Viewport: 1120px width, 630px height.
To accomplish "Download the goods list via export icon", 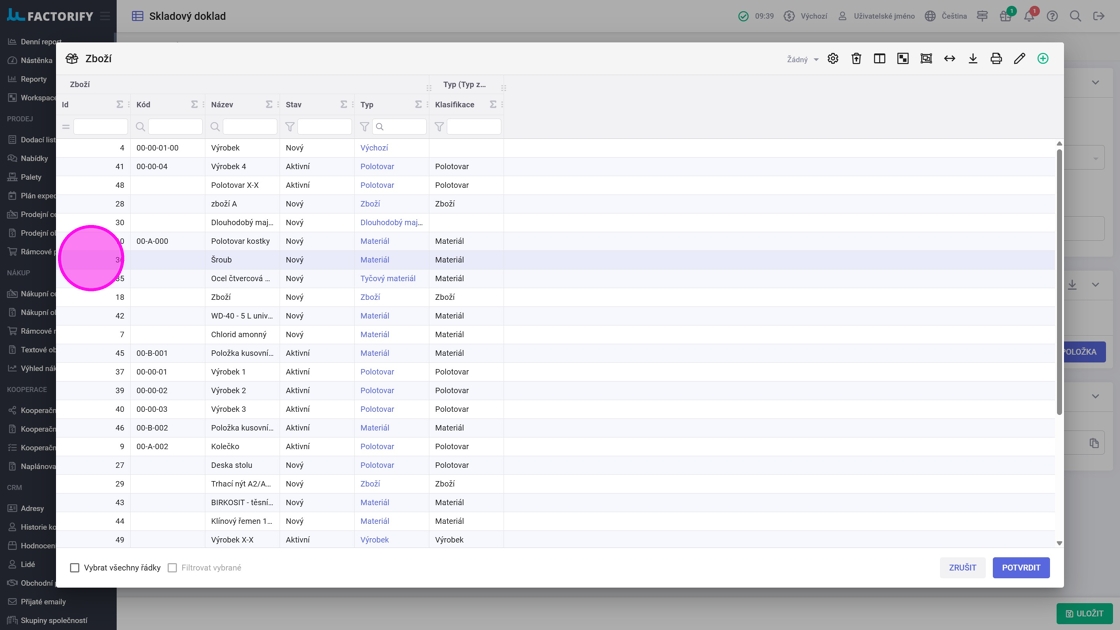I will [973, 59].
